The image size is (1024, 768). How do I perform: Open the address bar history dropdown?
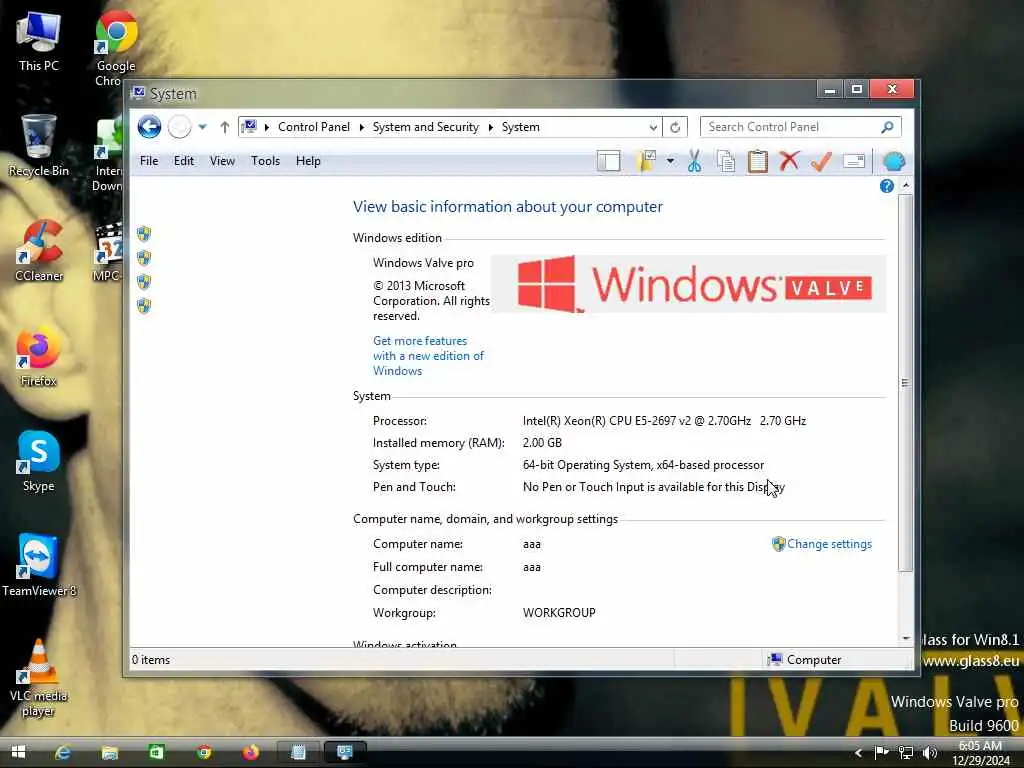652,127
